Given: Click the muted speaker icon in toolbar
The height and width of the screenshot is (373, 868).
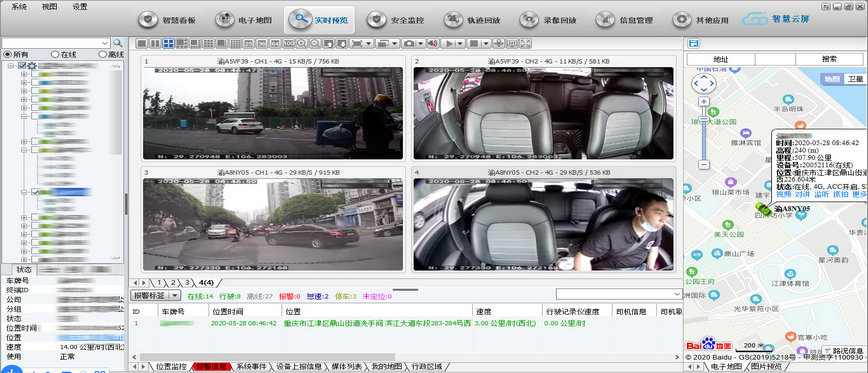Looking at the screenshot, I should (432, 43).
